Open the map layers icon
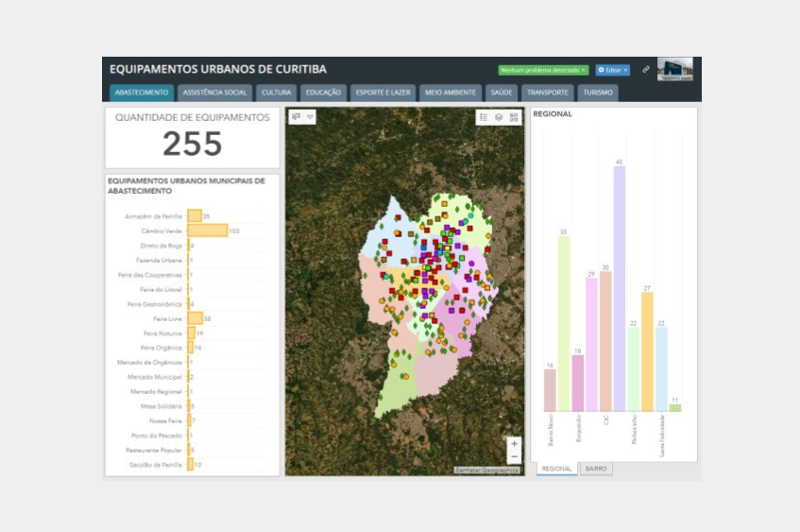 point(499,117)
